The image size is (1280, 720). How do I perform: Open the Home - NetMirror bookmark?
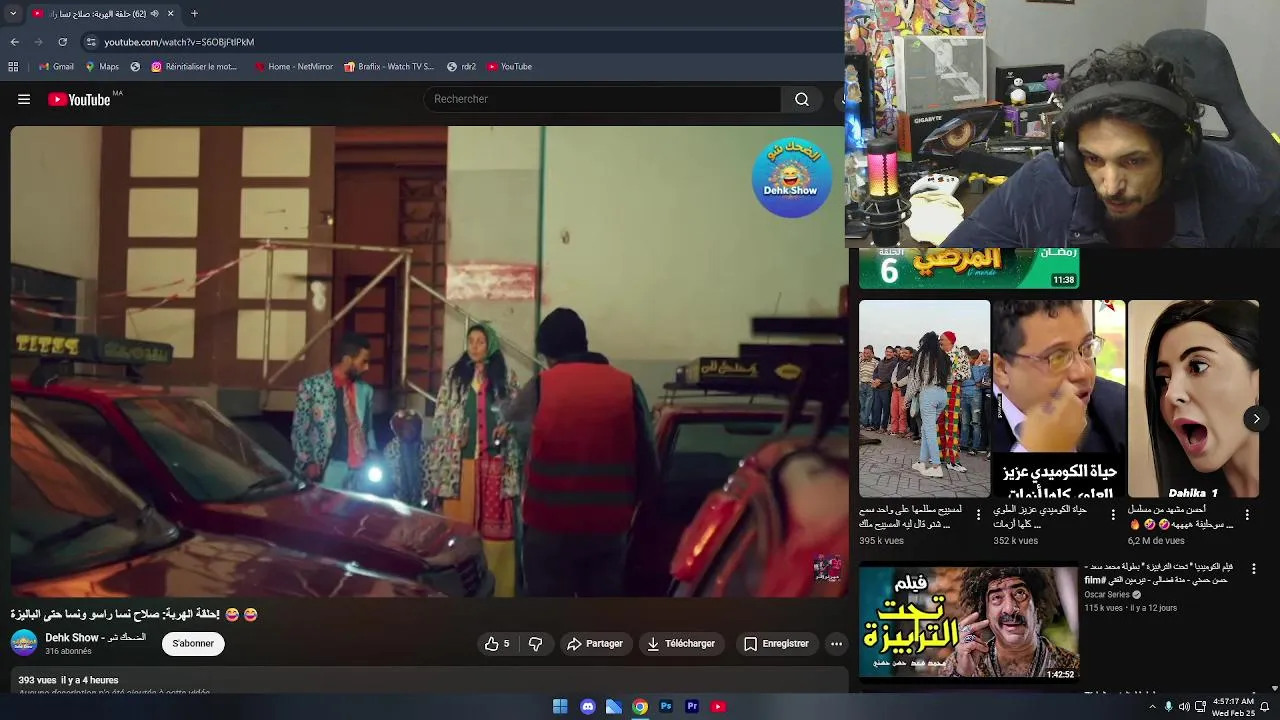click(x=293, y=67)
